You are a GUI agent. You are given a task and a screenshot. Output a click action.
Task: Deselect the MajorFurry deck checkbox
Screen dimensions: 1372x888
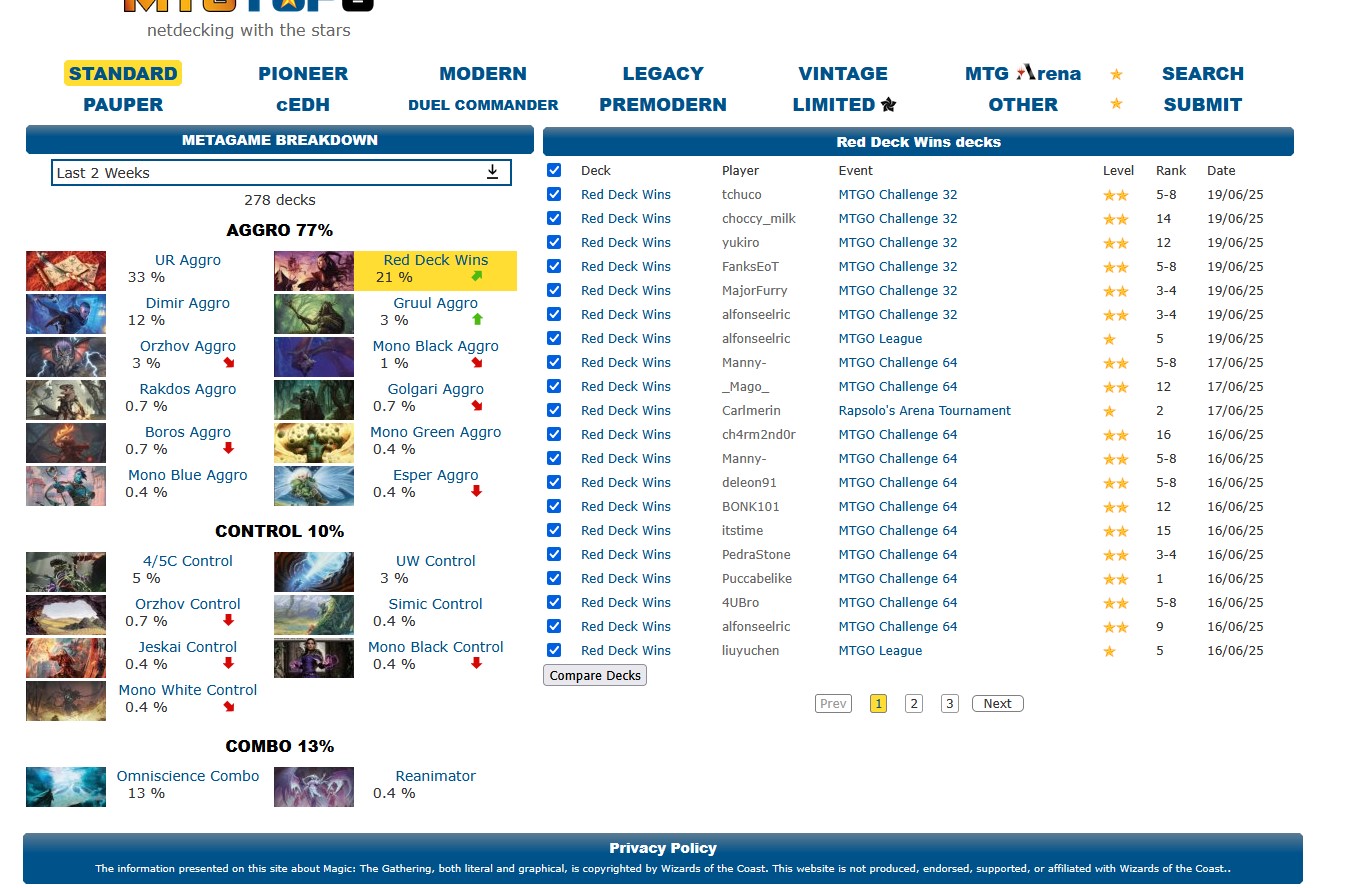[x=554, y=290]
